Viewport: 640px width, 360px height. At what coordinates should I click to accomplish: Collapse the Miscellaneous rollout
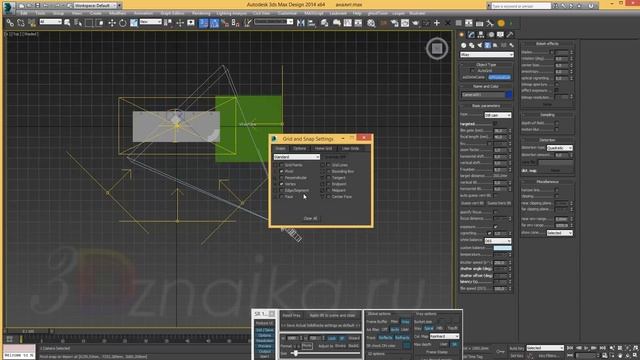(x=547, y=182)
